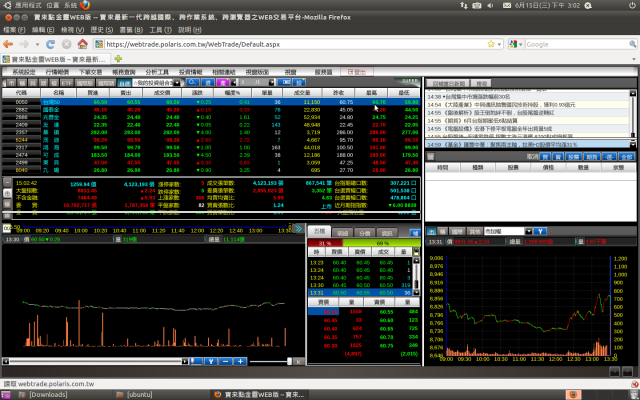Open Firefox launcher in top panel

[x=85, y=5]
